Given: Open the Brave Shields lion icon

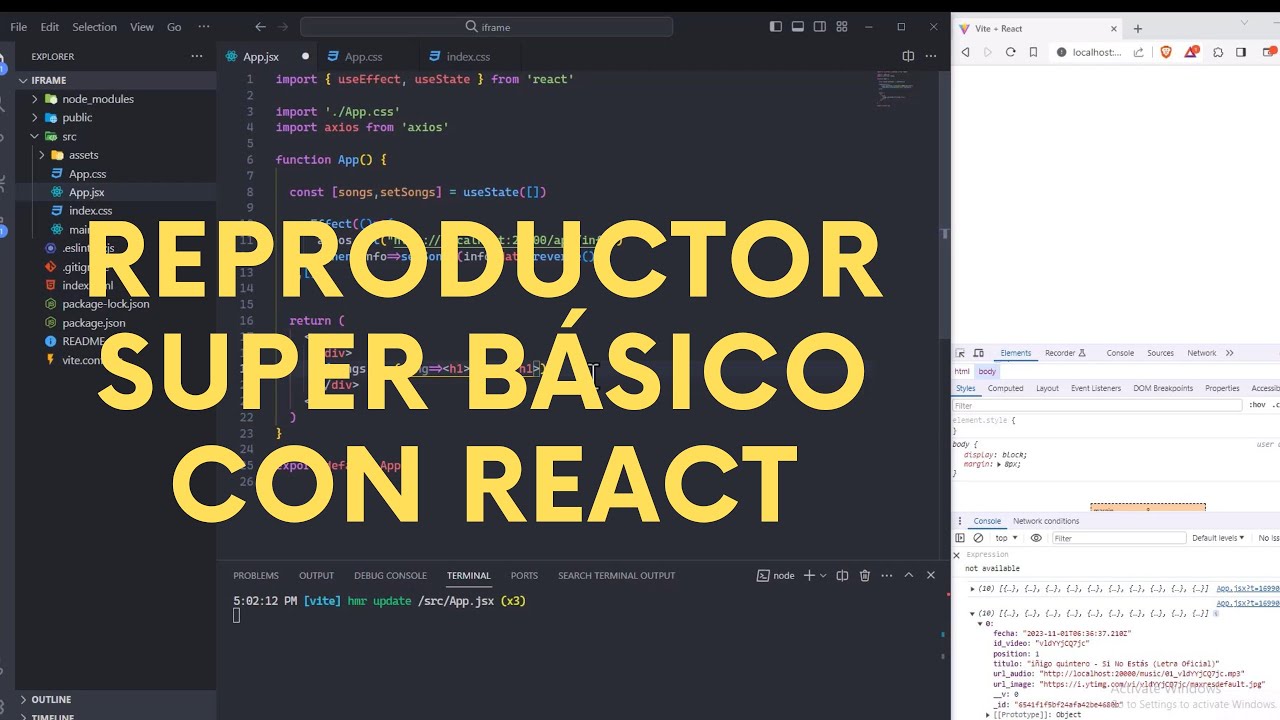Looking at the screenshot, I should click(x=1166, y=52).
